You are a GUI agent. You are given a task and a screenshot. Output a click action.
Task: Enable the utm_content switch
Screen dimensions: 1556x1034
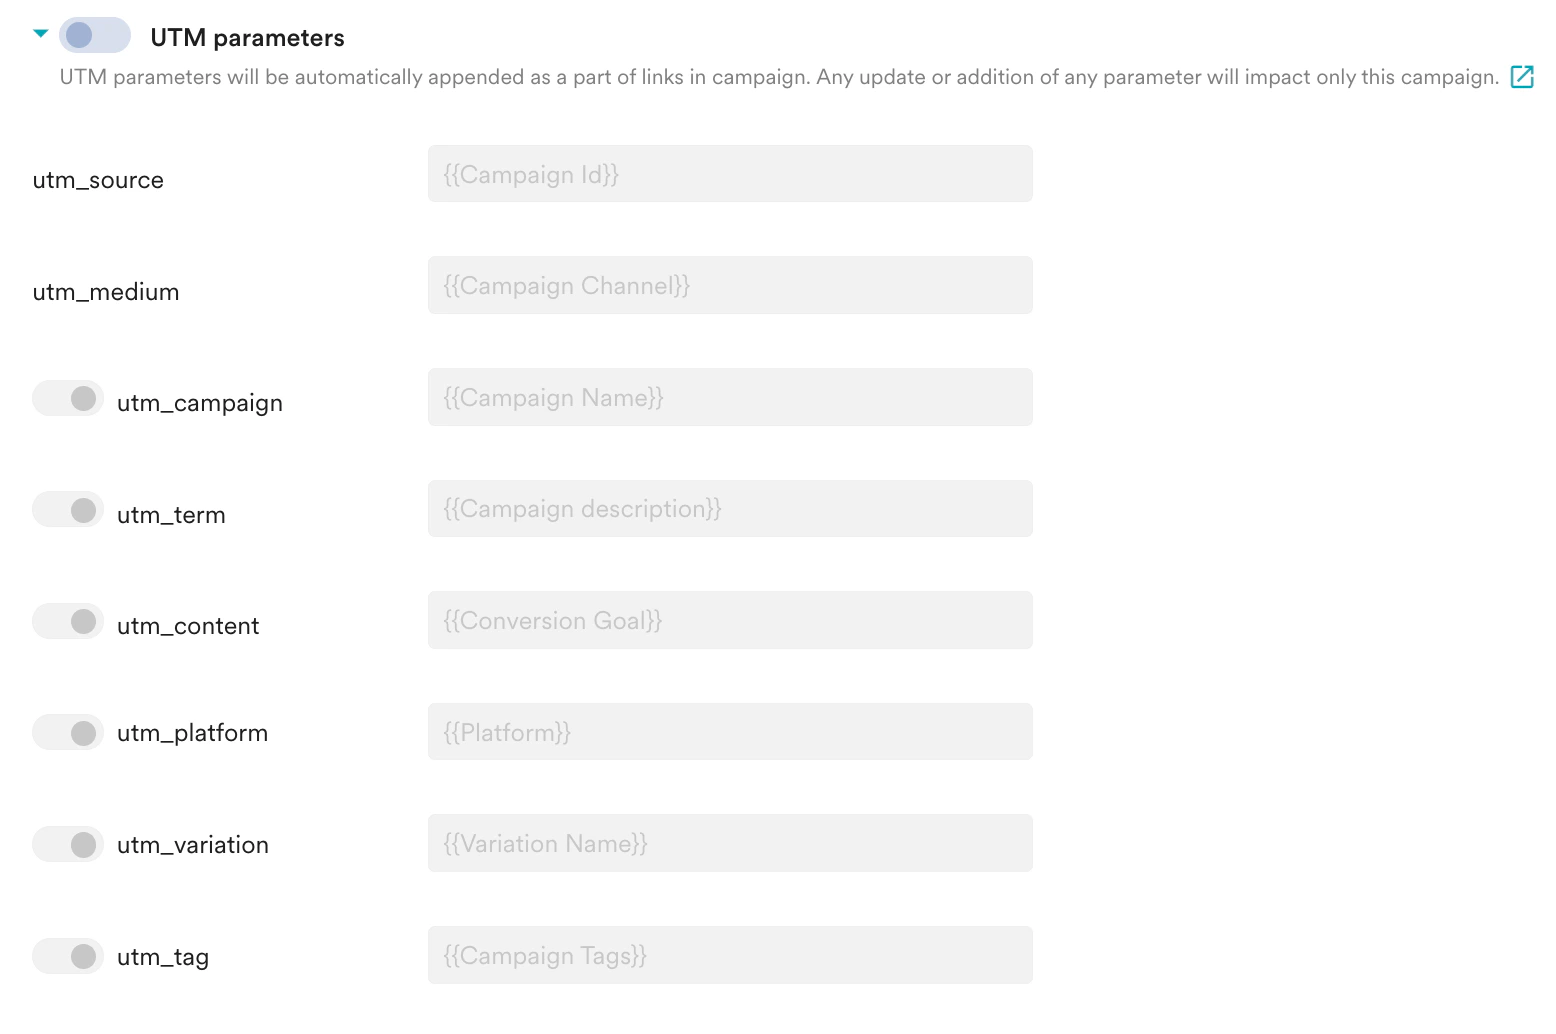(68, 620)
